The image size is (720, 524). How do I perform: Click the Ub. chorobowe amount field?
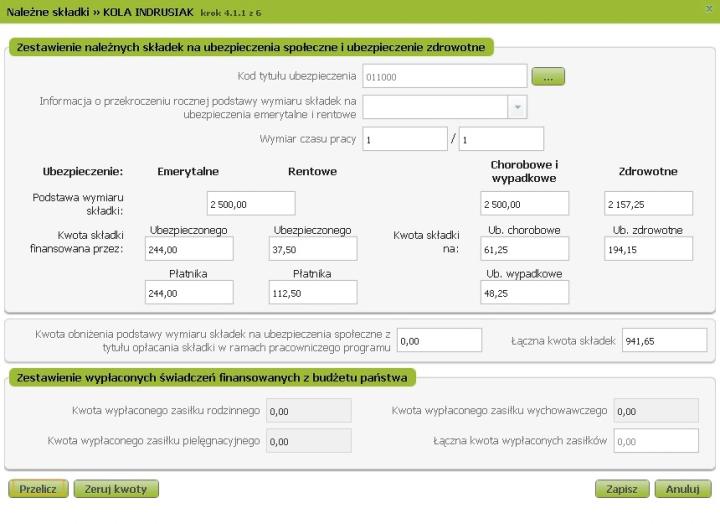click(524, 249)
